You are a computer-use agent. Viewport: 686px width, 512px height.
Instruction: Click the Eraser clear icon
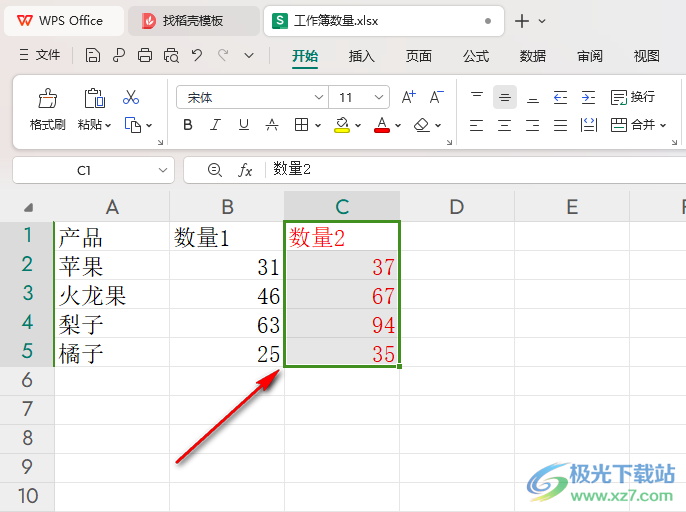421,125
